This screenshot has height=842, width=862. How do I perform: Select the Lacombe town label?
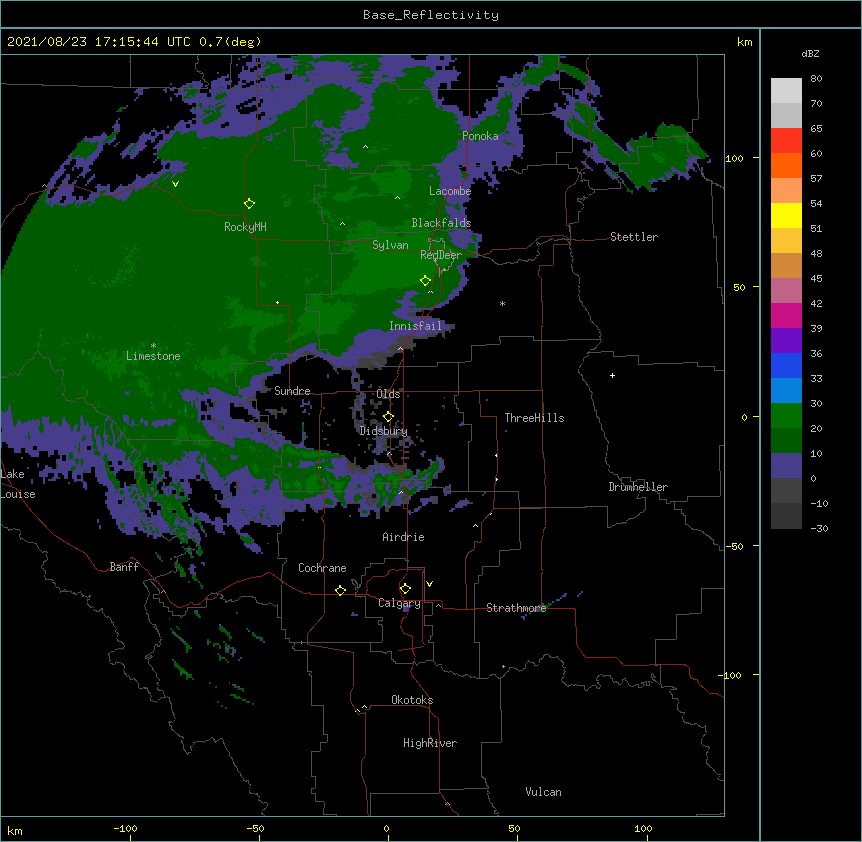click(x=450, y=191)
